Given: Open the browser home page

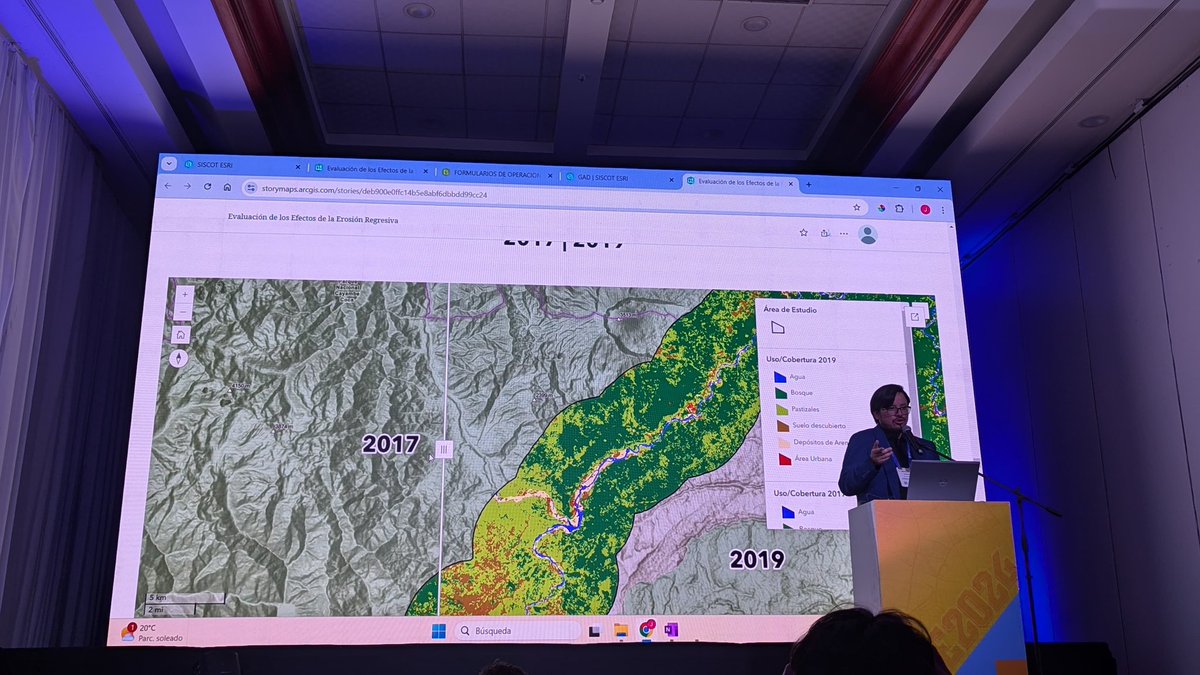Looking at the screenshot, I should (x=228, y=187).
